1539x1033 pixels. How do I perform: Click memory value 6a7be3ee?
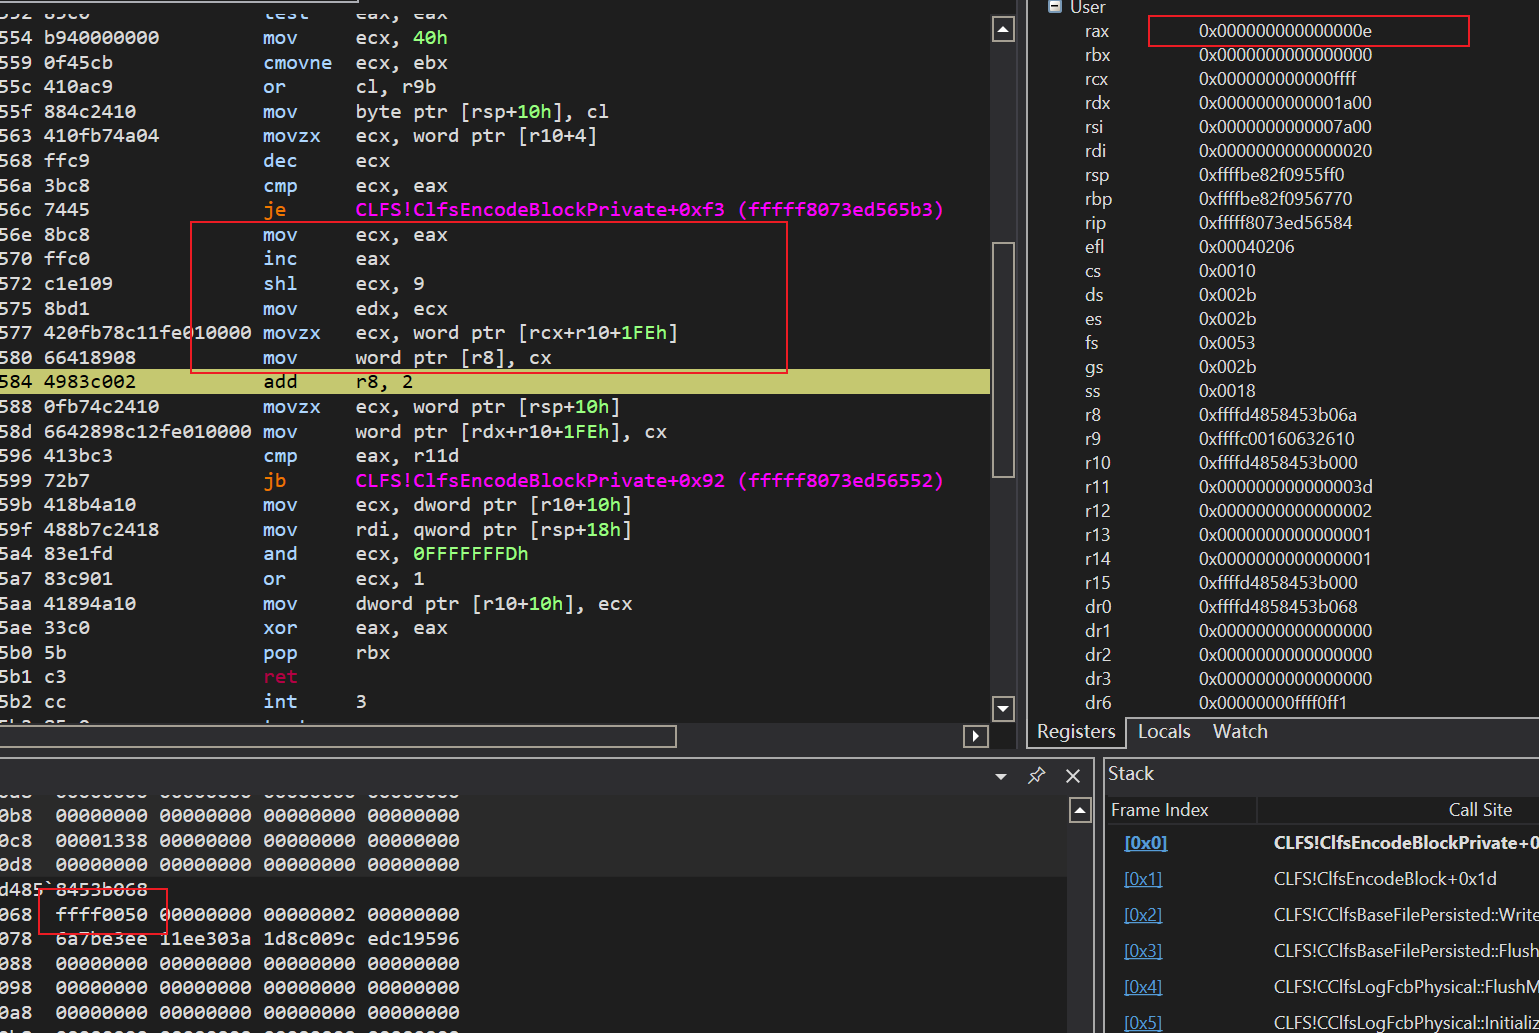(x=102, y=939)
